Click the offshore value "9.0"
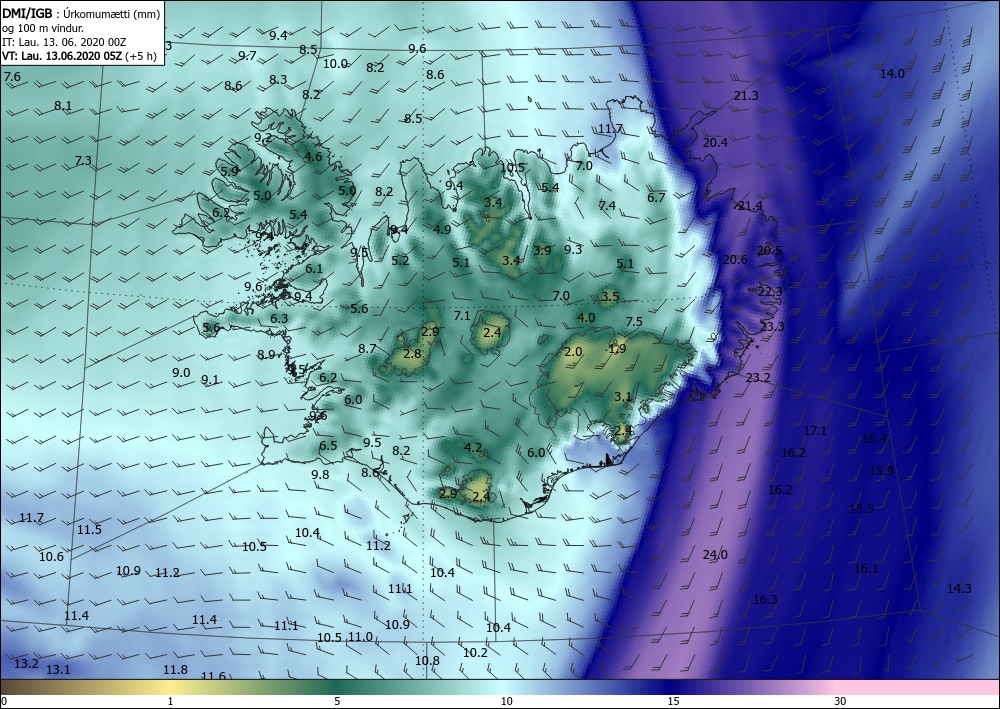The image size is (1000, 709). (181, 373)
